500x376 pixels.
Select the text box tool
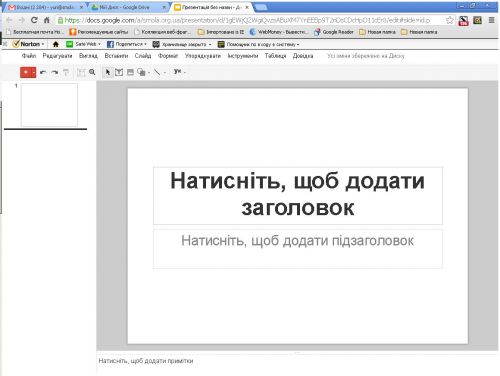119,72
